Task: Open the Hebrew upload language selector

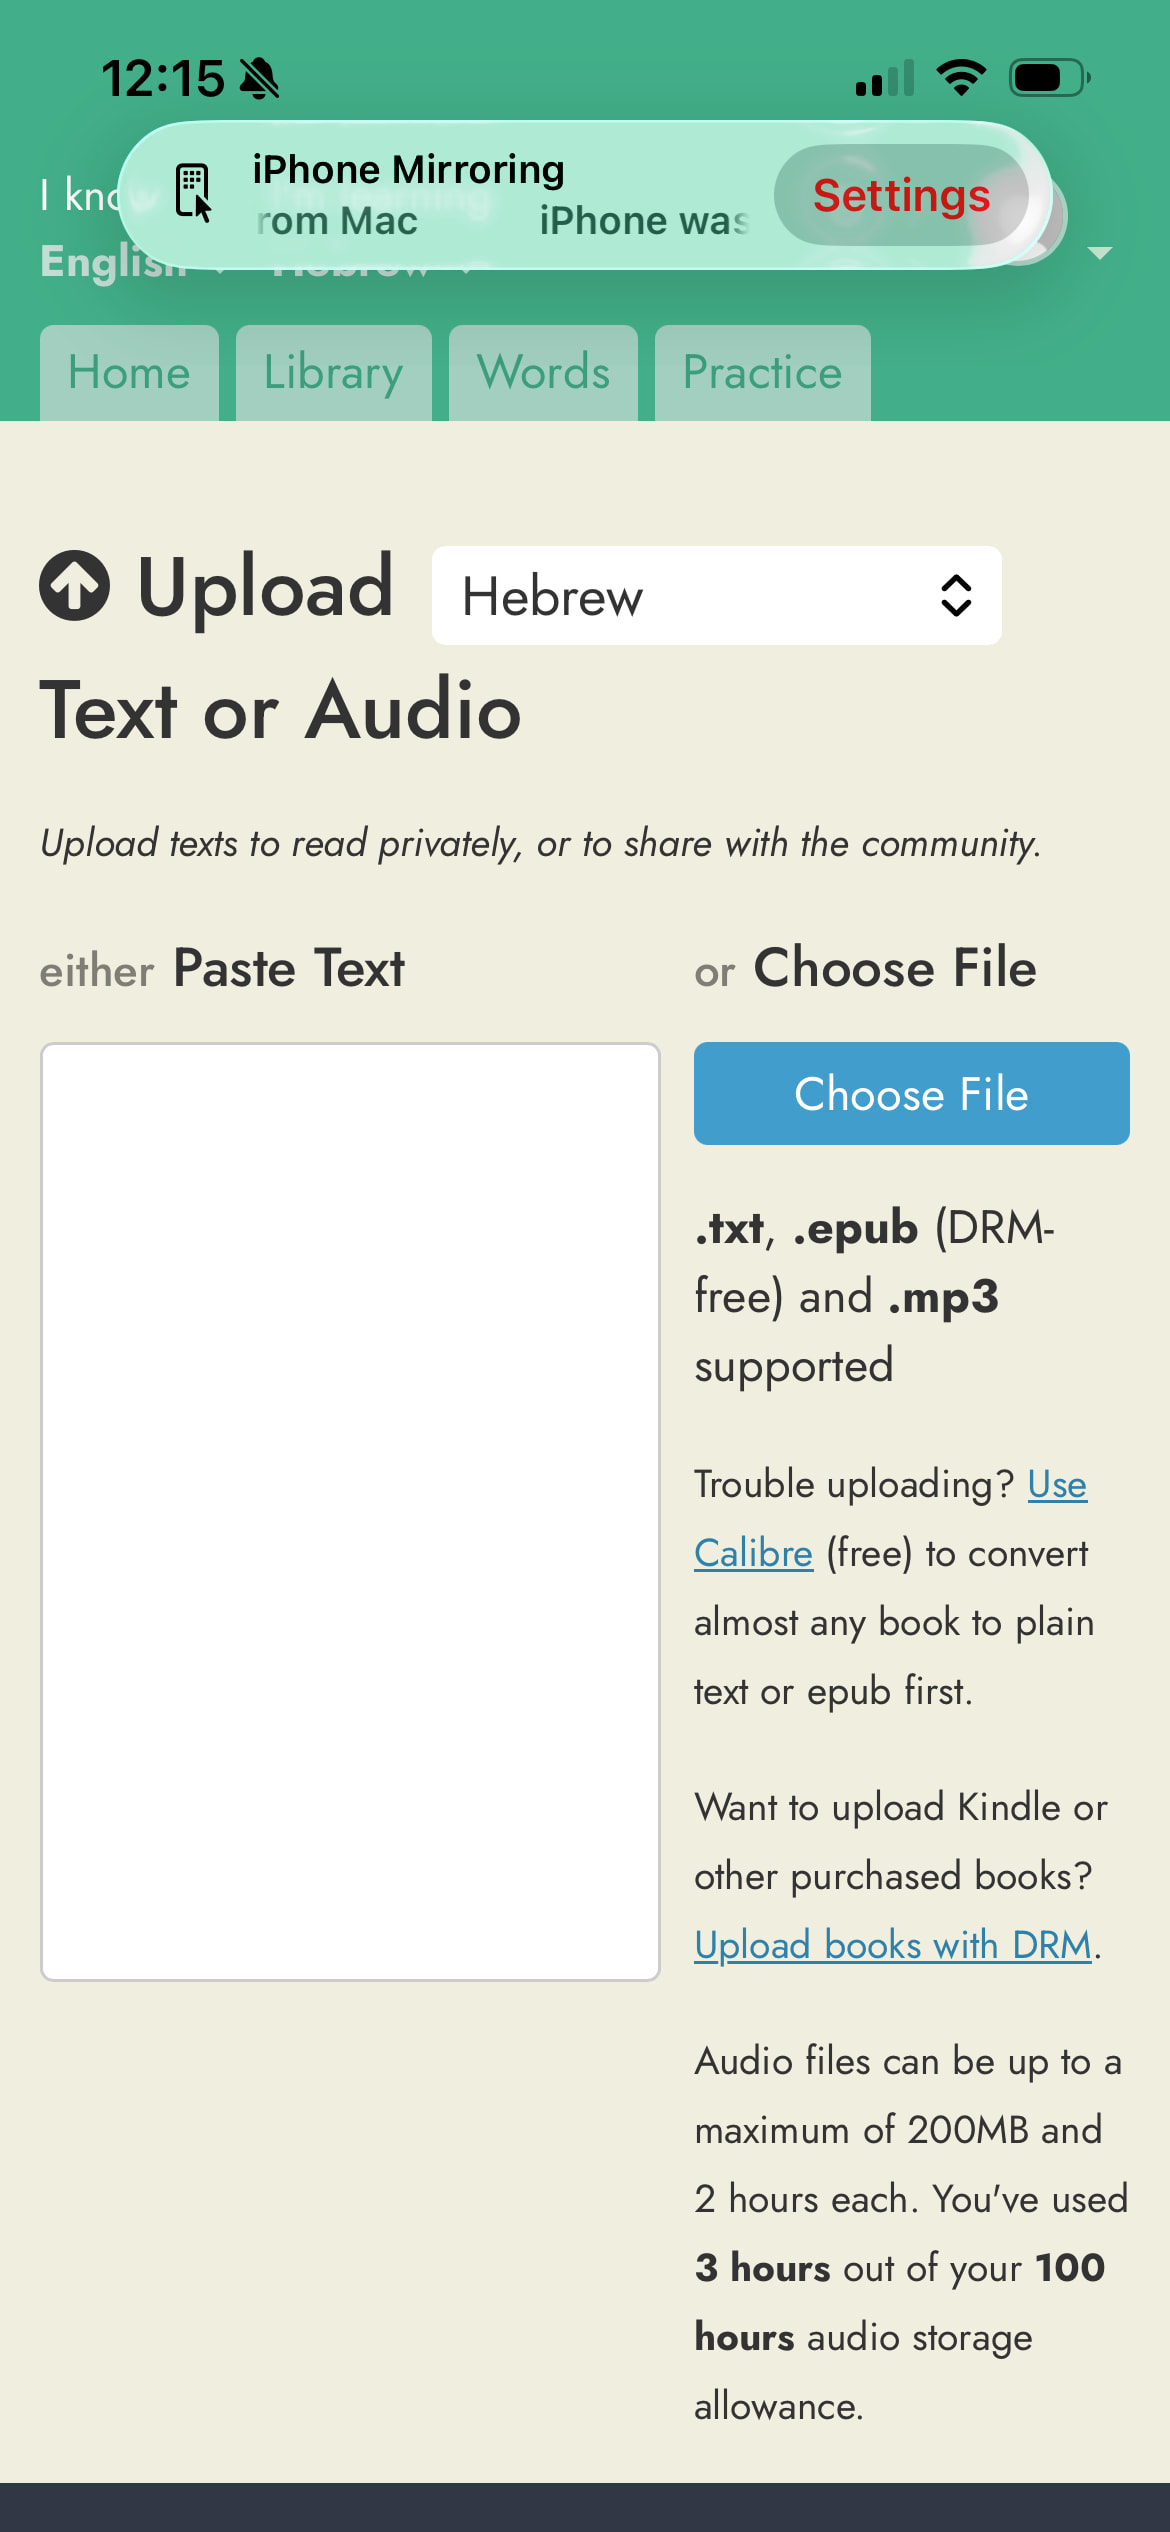Action: pyautogui.click(x=716, y=596)
